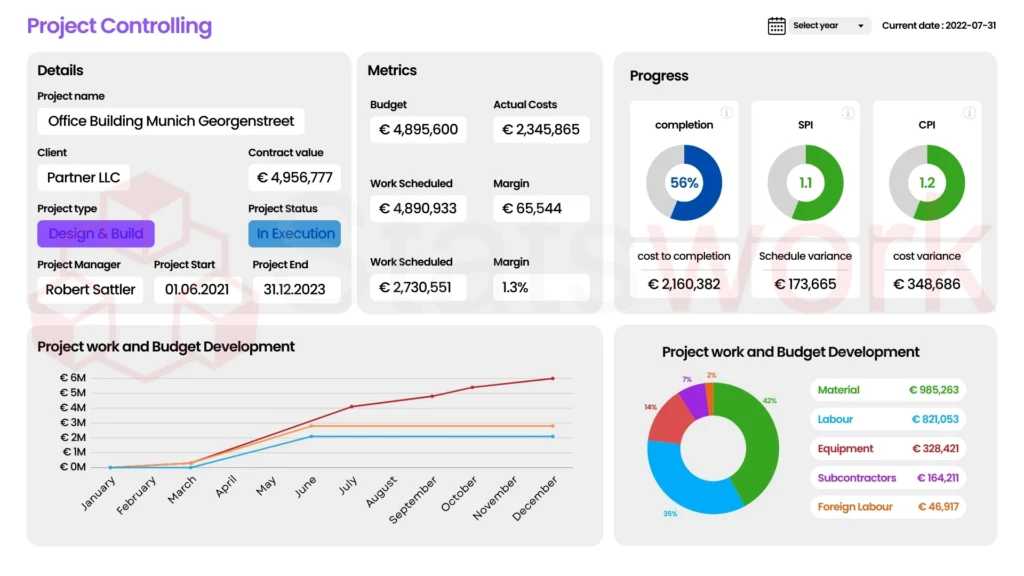
Task: Click the Current date : 2022-07-31 text
Action: pos(939,26)
